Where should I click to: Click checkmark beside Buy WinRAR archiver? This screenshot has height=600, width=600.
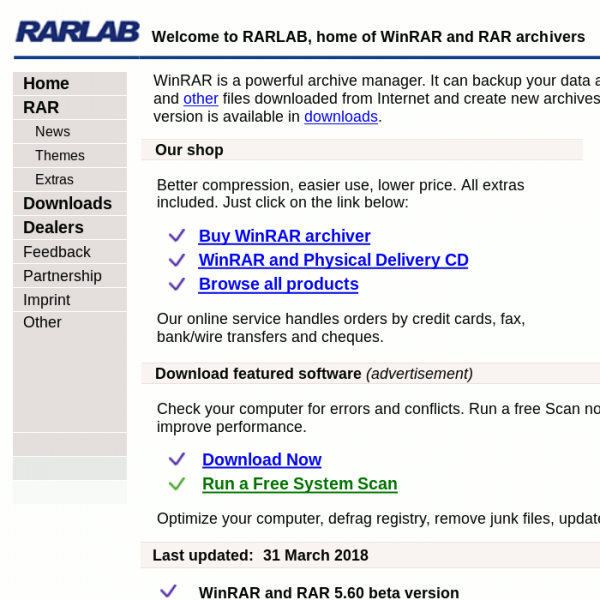pos(177,236)
